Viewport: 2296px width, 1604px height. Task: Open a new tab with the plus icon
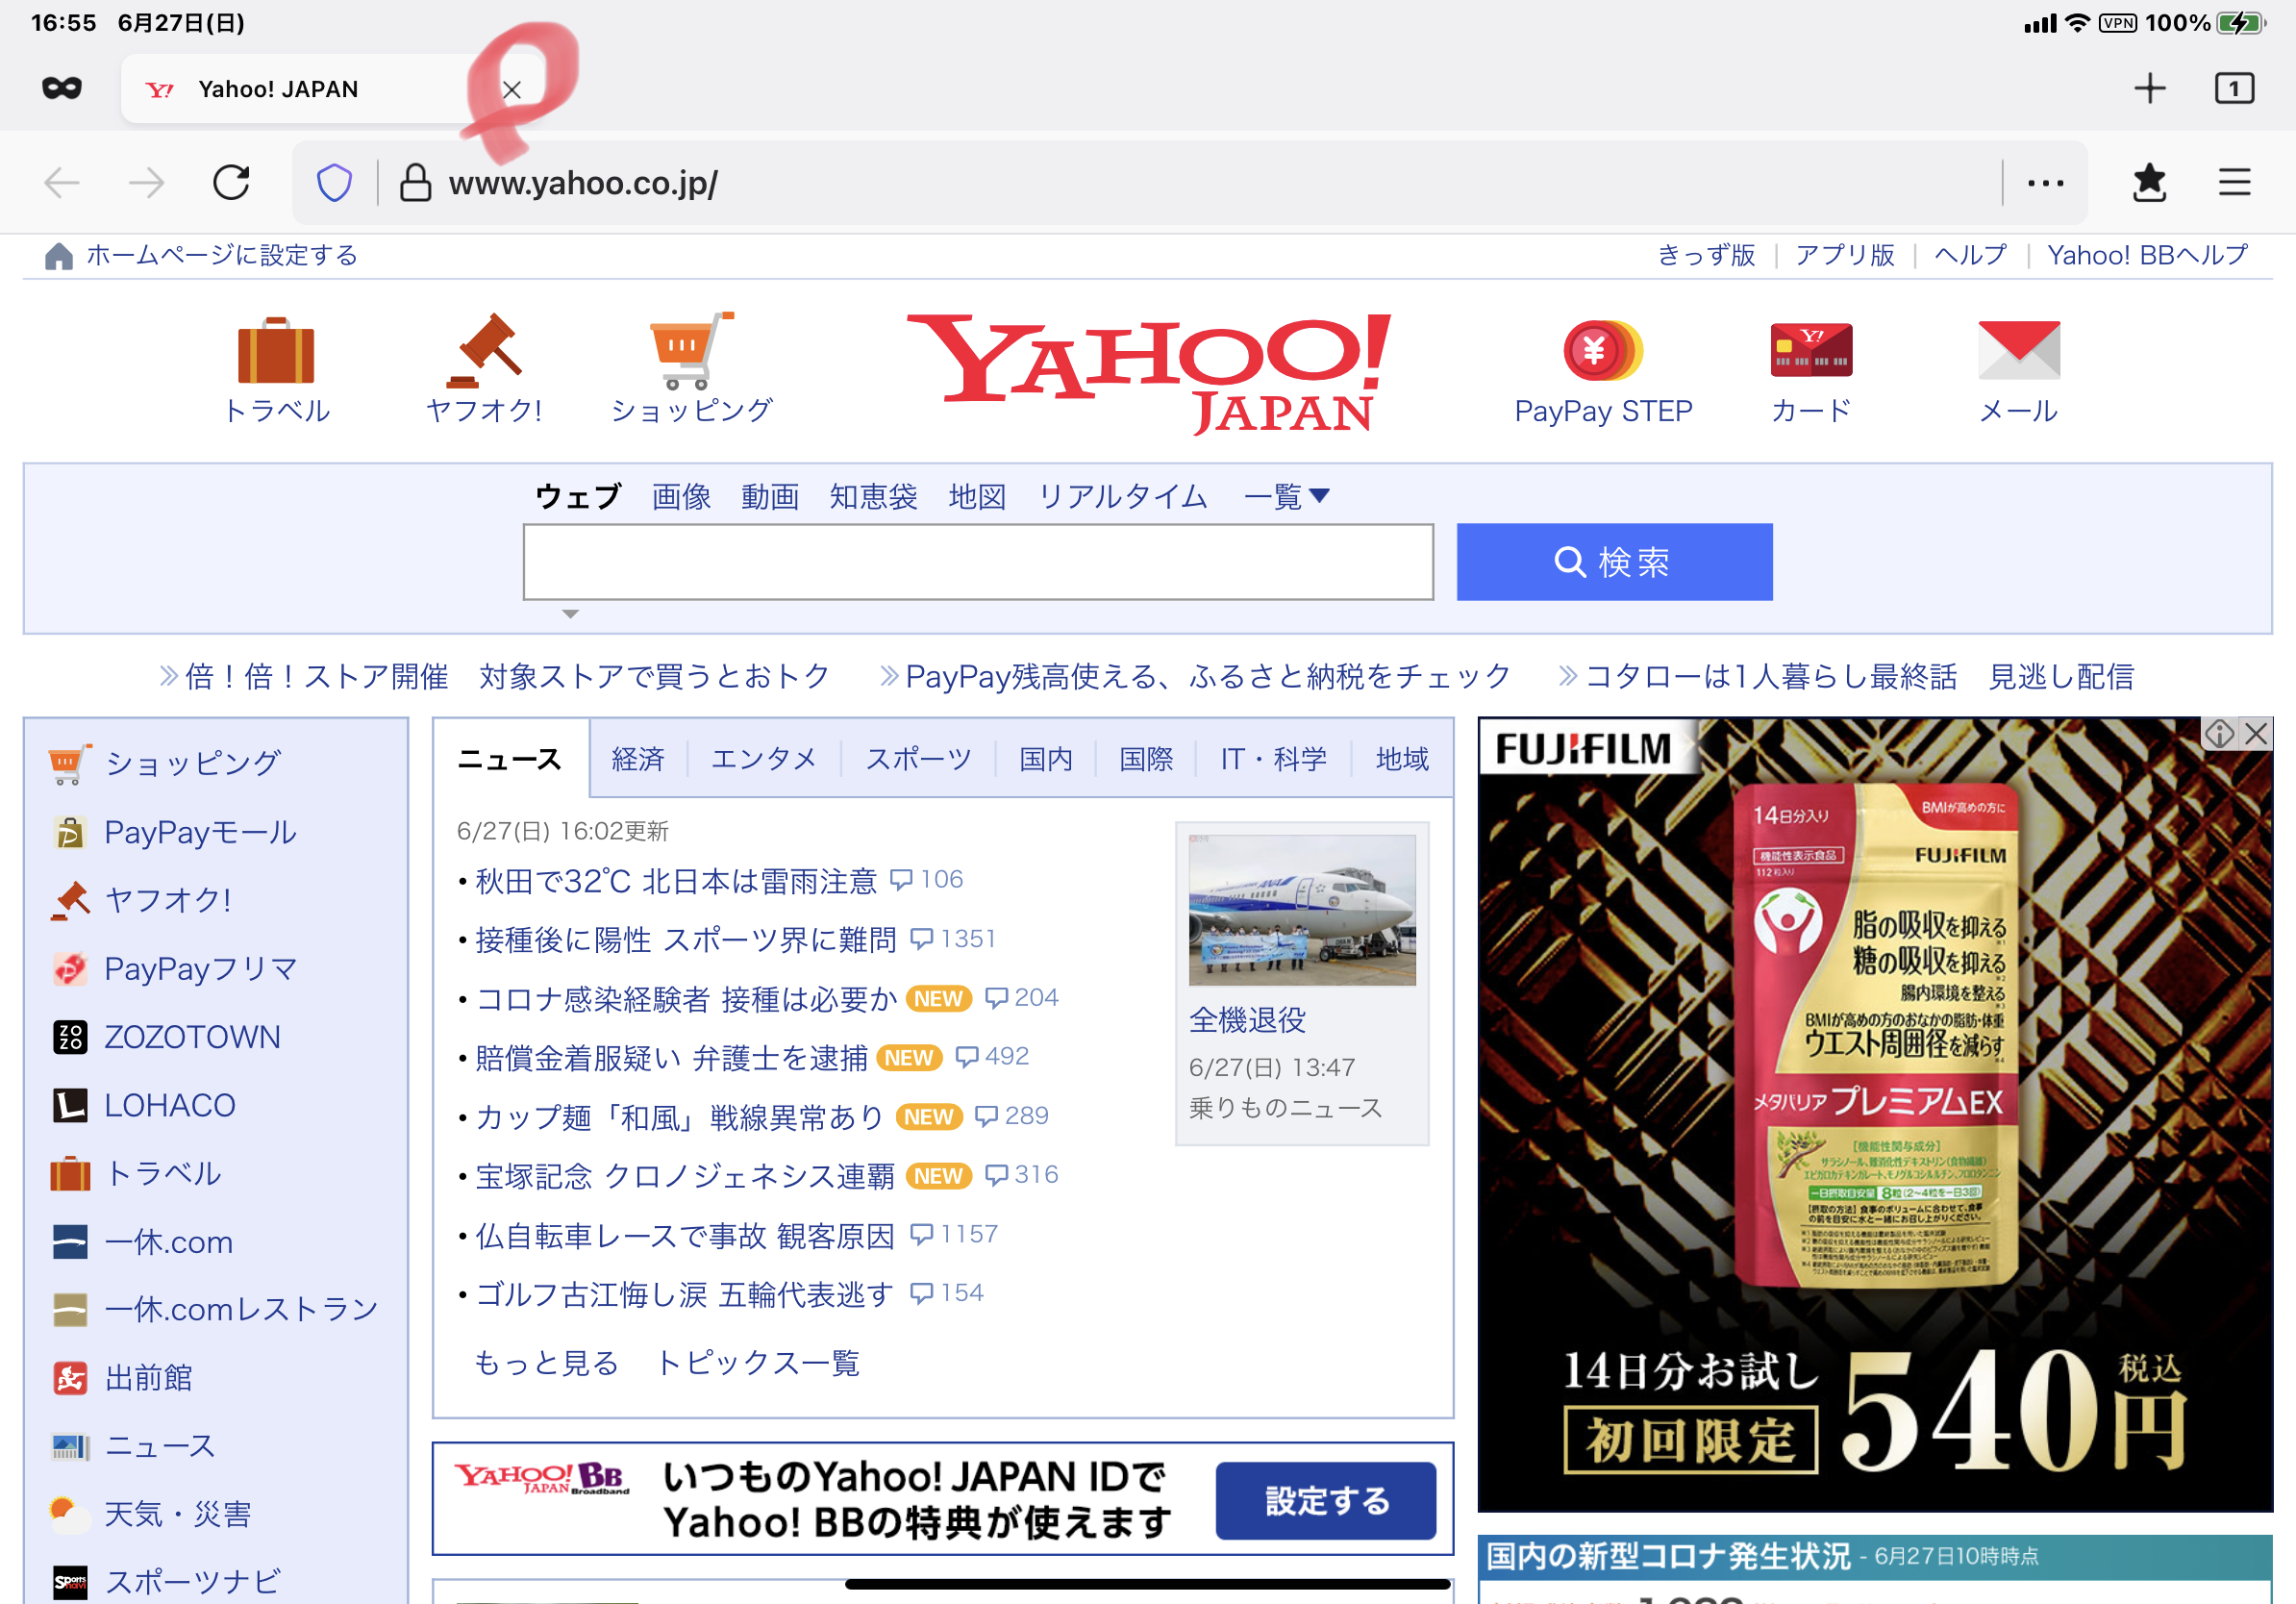point(2149,89)
